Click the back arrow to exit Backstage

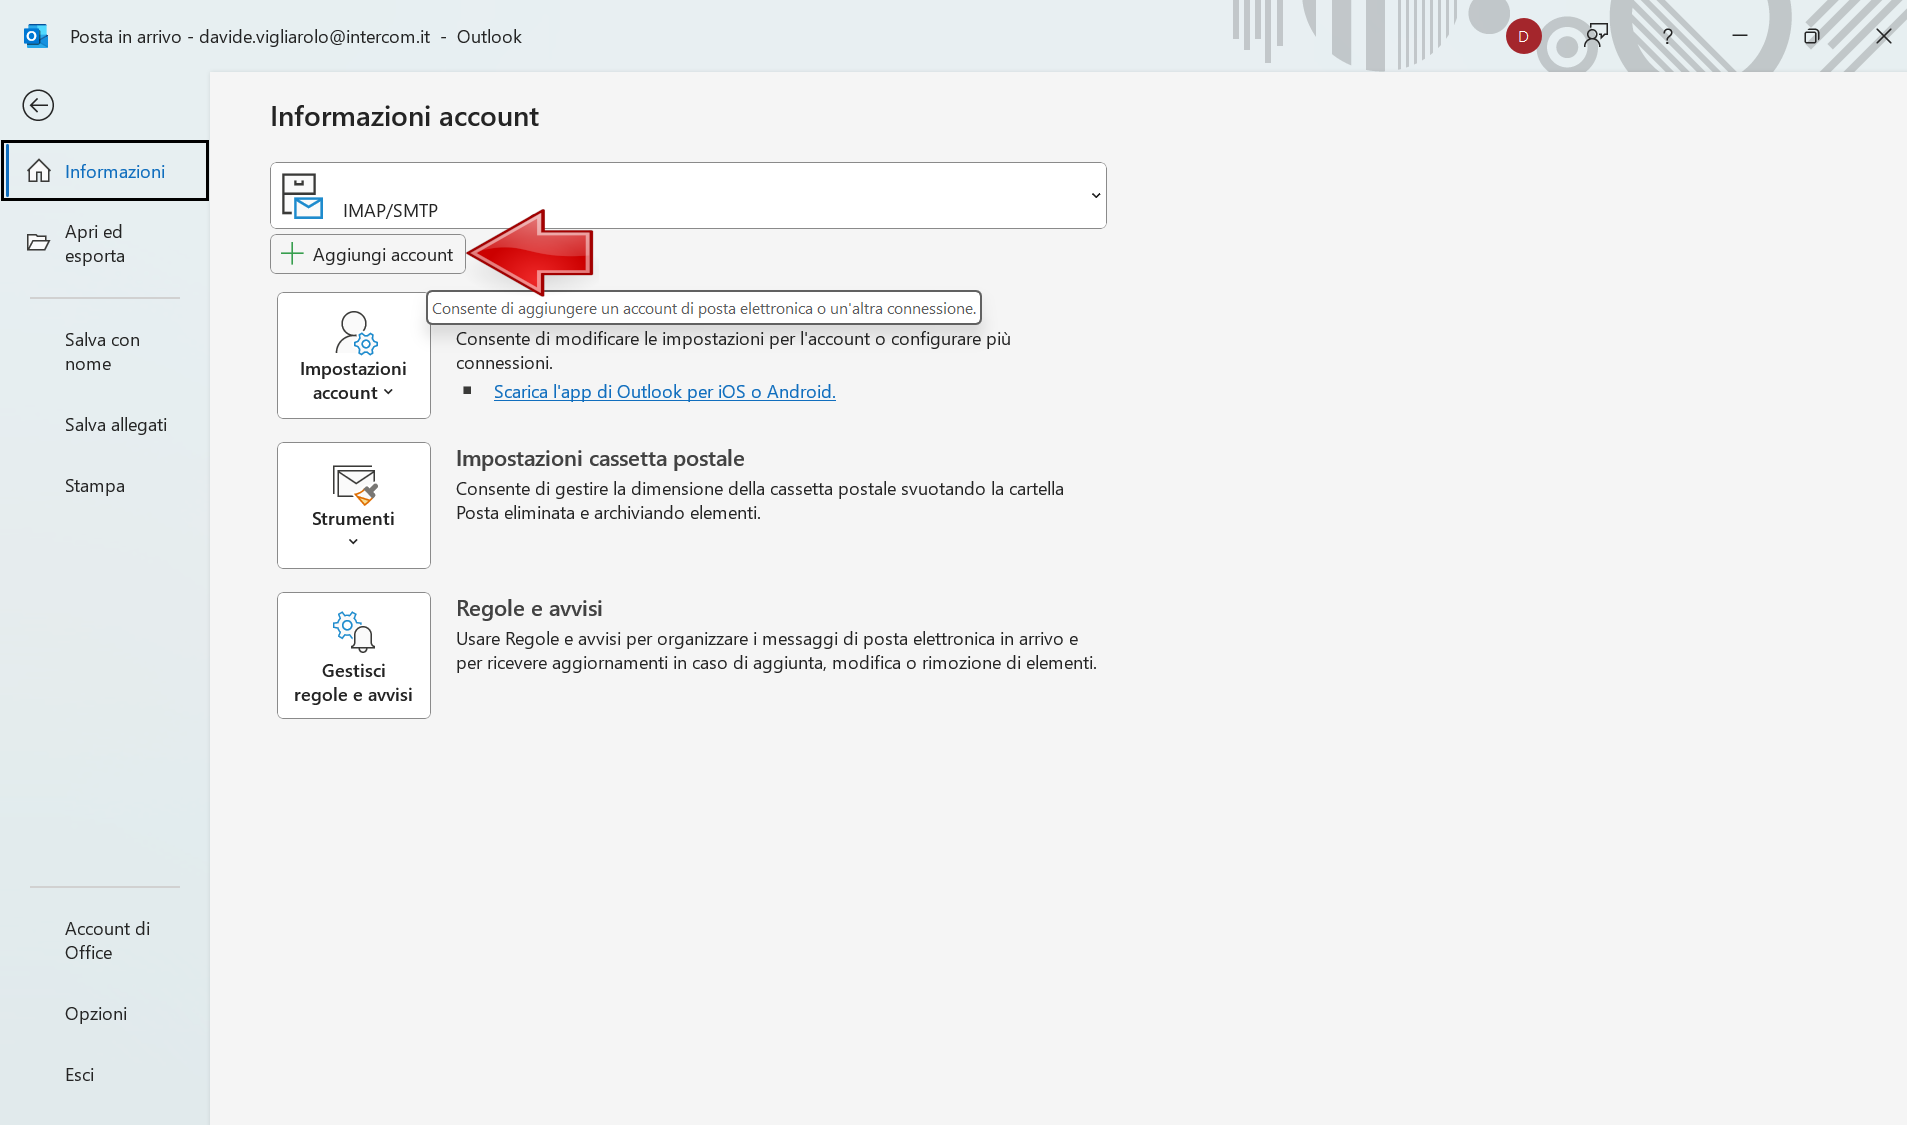(x=38, y=105)
